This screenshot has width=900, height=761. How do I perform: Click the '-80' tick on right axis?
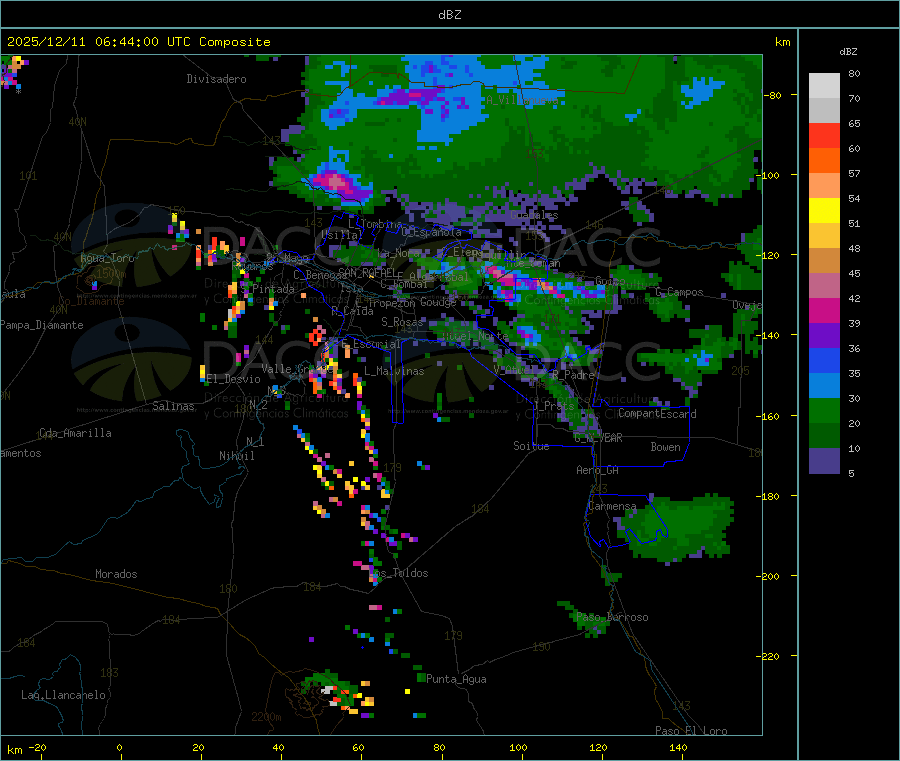772,95
